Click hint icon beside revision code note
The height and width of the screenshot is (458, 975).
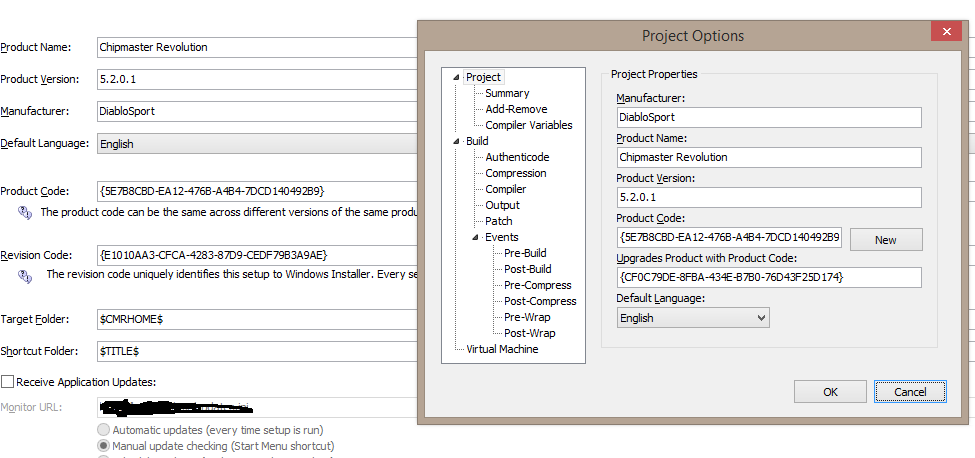click(24, 276)
